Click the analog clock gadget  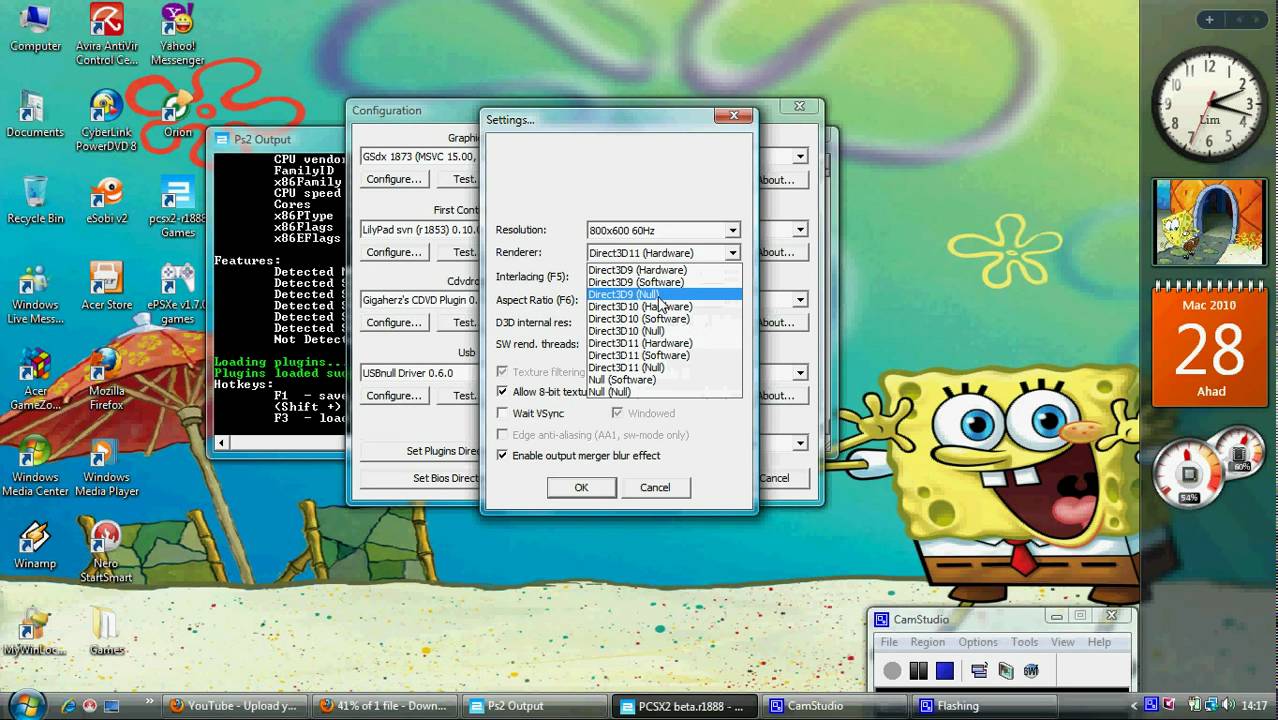(1210, 103)
